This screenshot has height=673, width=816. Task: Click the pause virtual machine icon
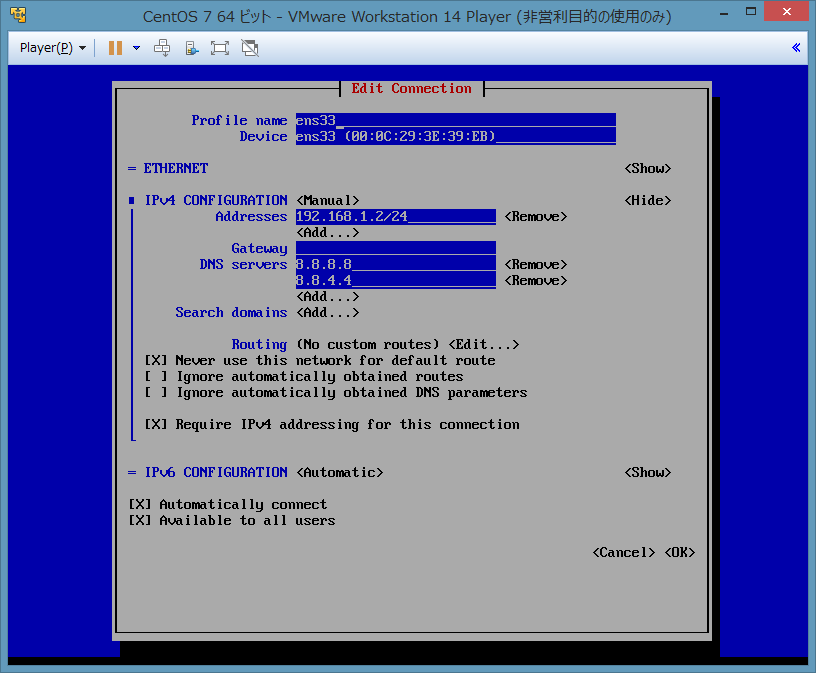click(x=115, y=47)
